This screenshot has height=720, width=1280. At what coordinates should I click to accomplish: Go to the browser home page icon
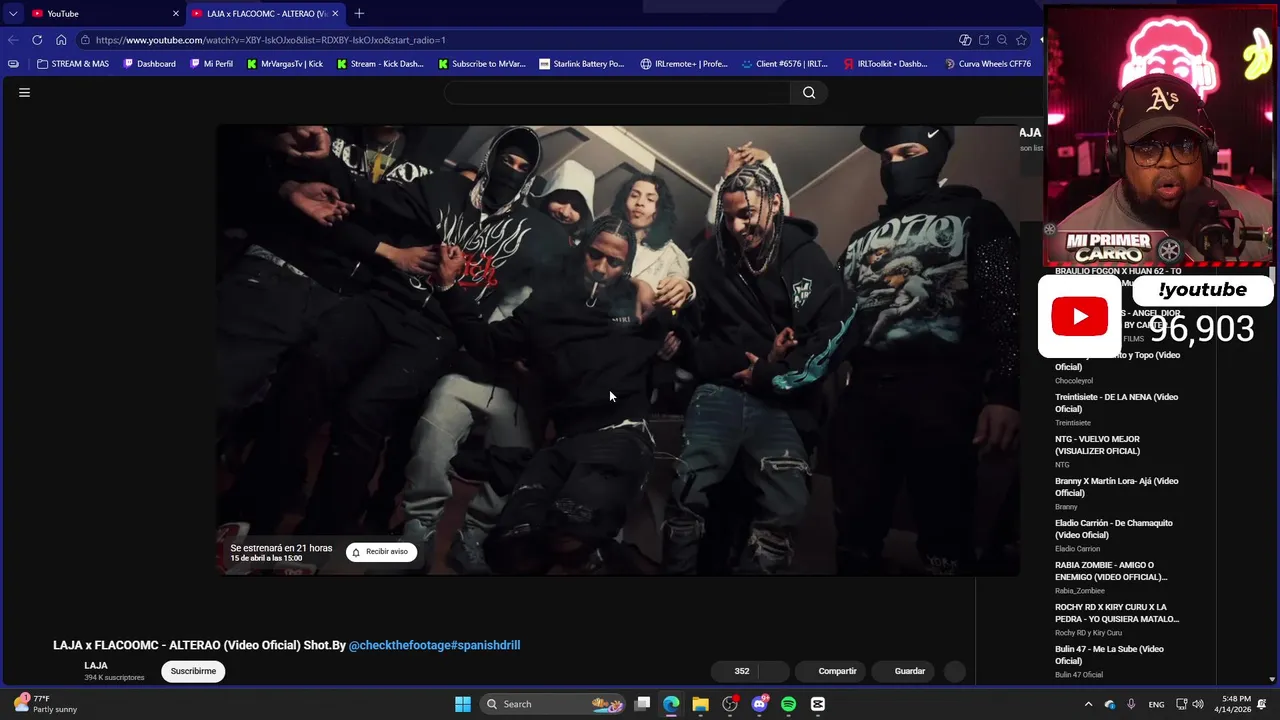[61, 40]
